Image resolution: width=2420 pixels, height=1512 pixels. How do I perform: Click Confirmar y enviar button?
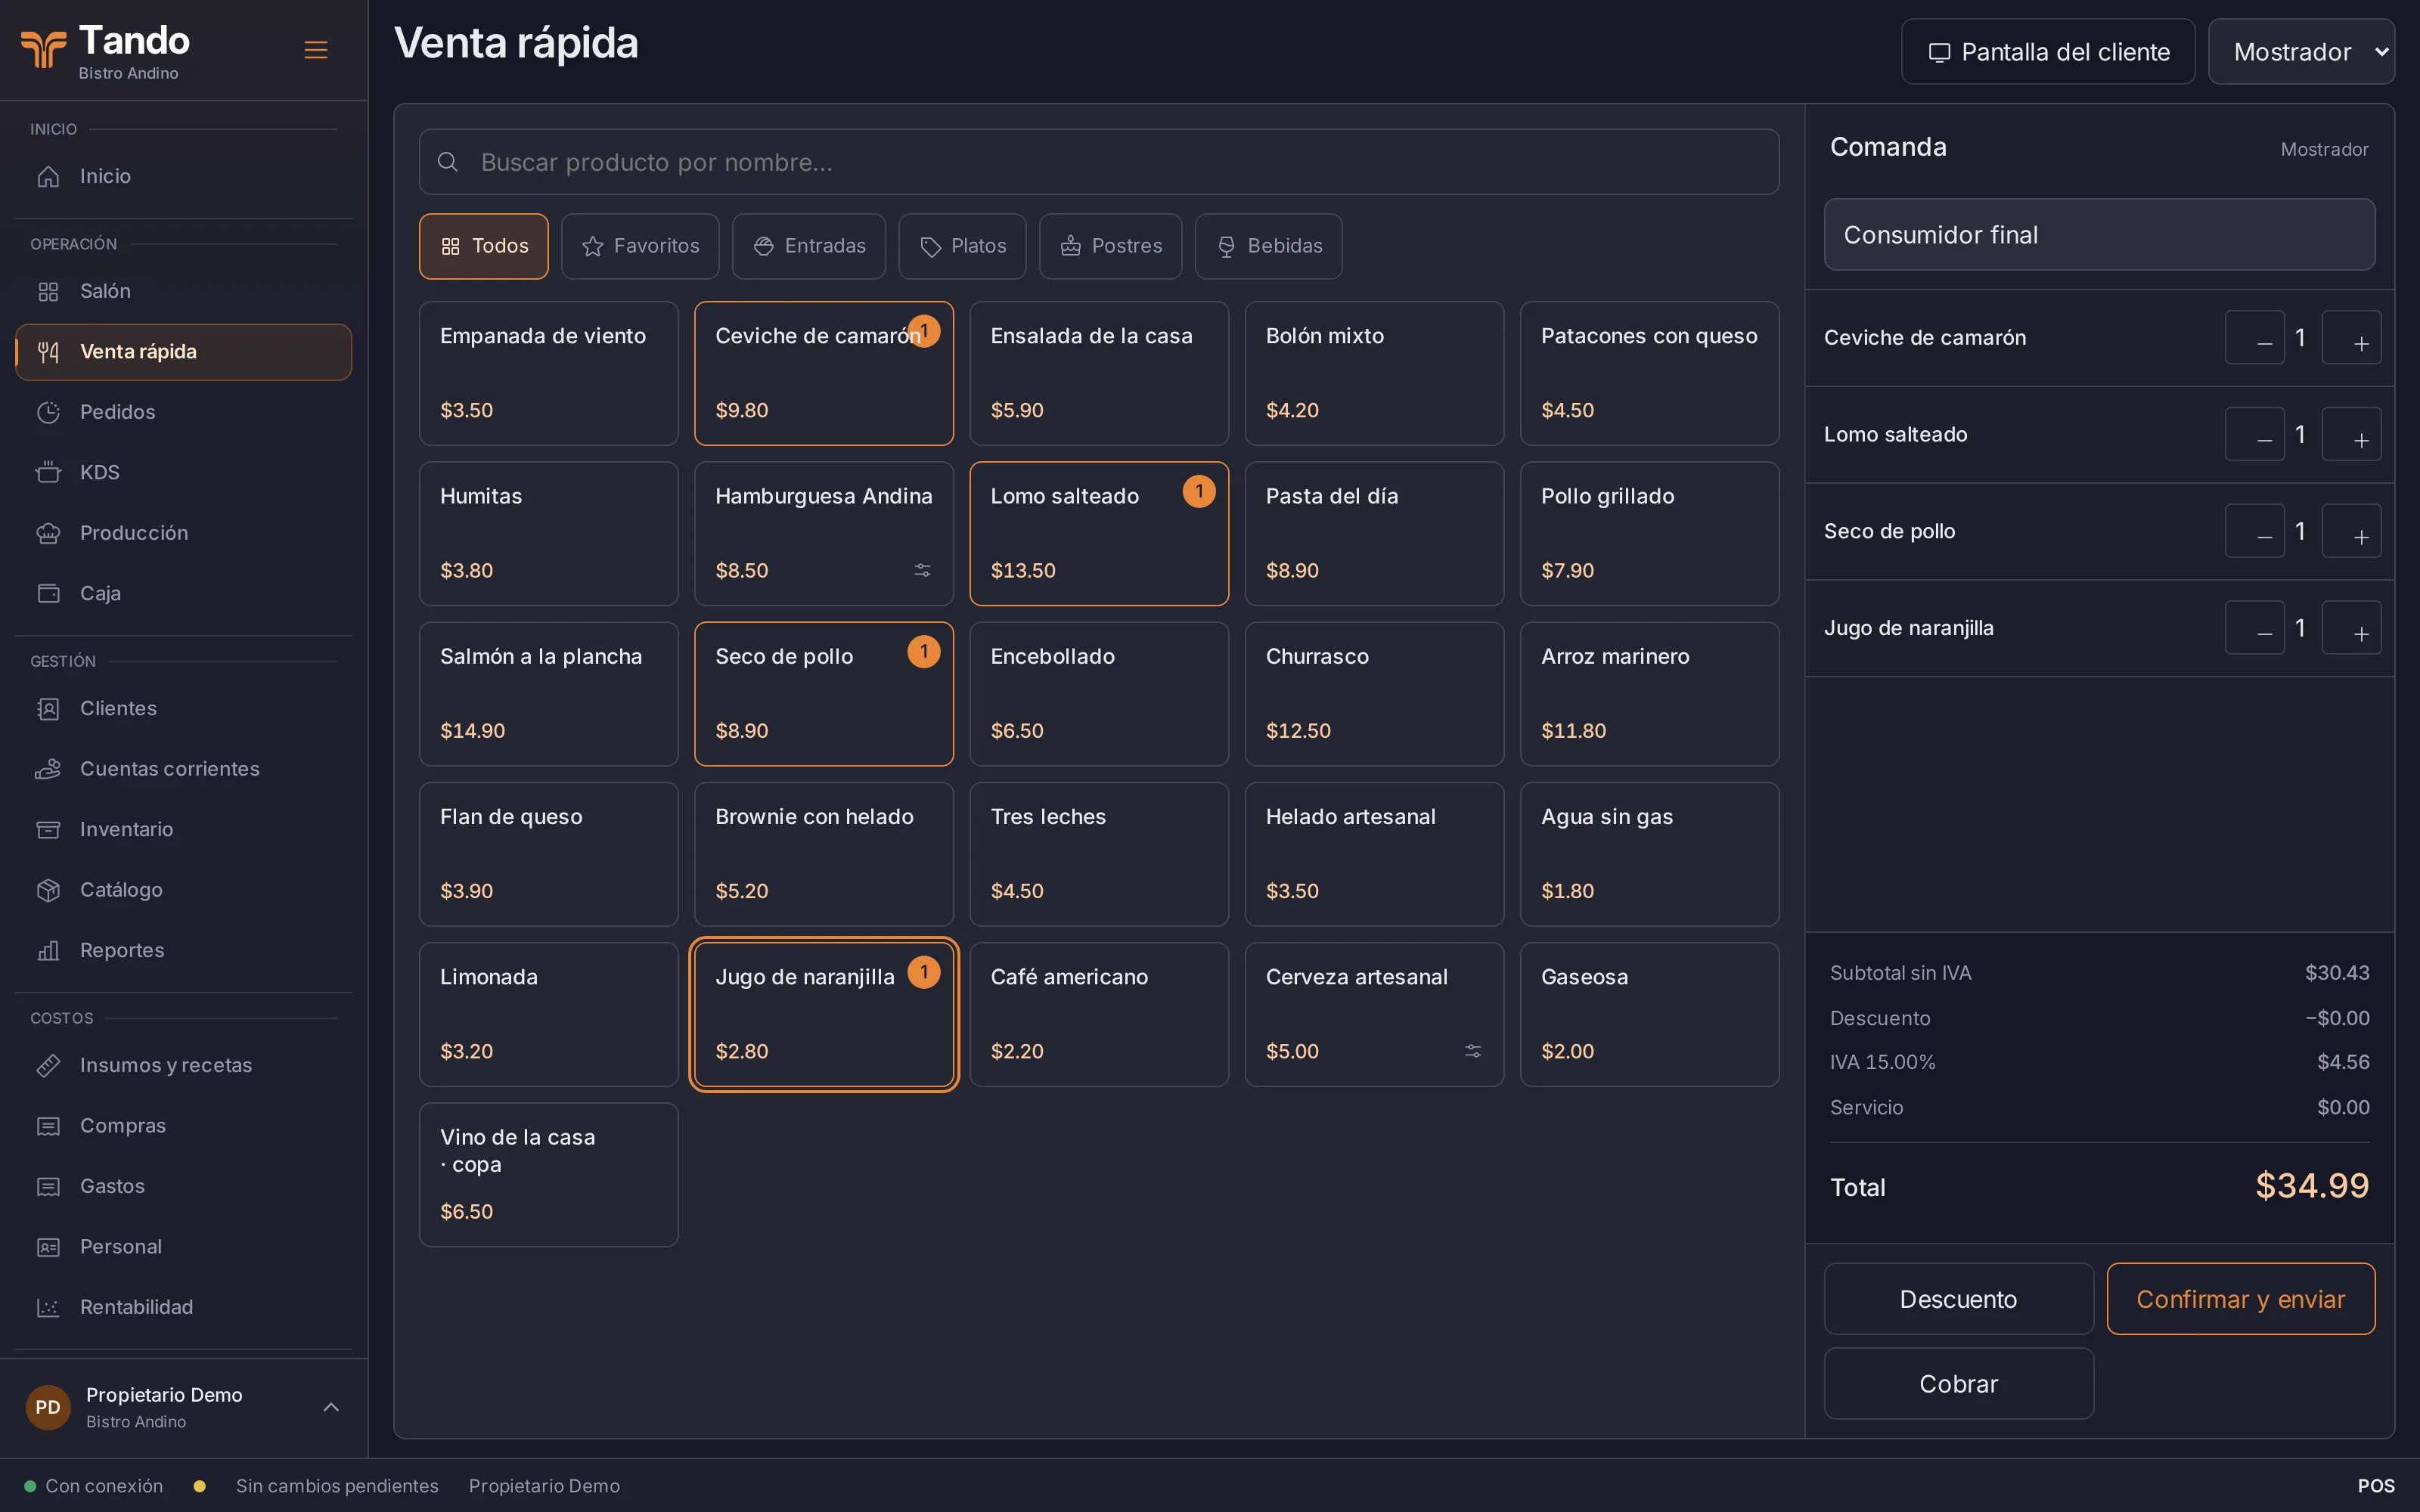click(x=2240, y=1299)
